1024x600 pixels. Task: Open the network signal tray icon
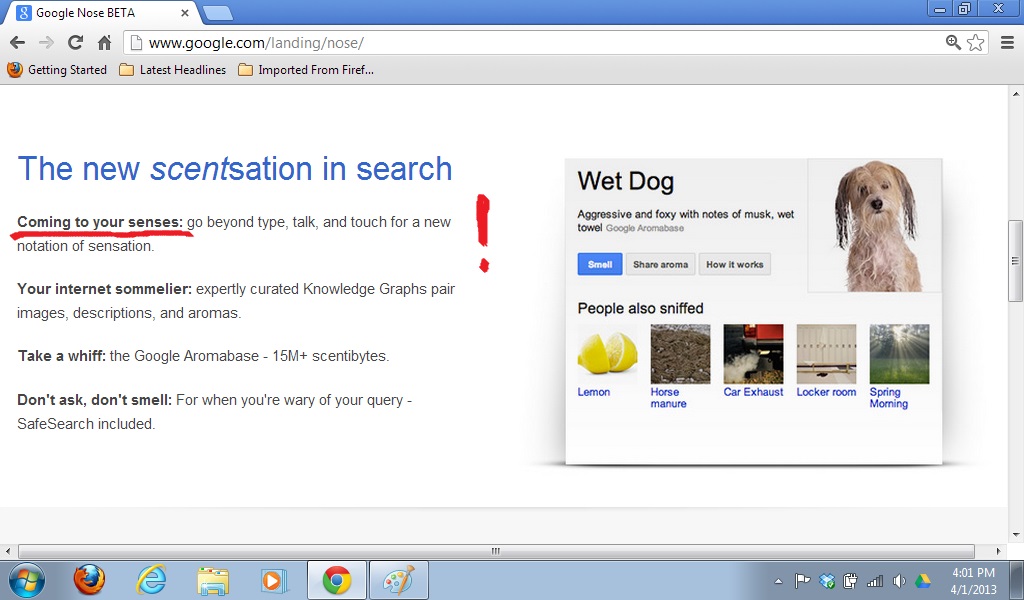click(874, 580)
